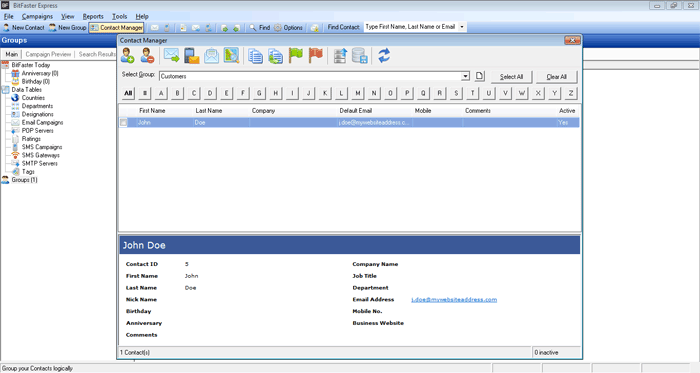700x373 pixels.
Task: Click the server upload arrow icon
Action: pyautogui.click(x=340, y=56)
